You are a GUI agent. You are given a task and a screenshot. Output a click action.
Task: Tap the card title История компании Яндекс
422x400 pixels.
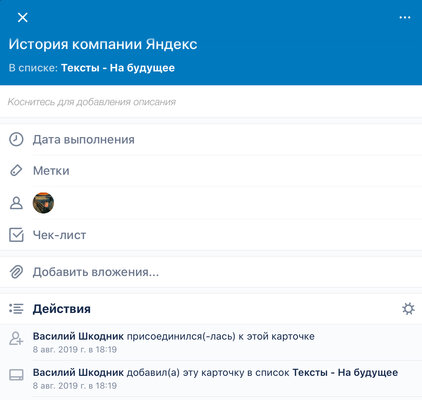point(103,44)
